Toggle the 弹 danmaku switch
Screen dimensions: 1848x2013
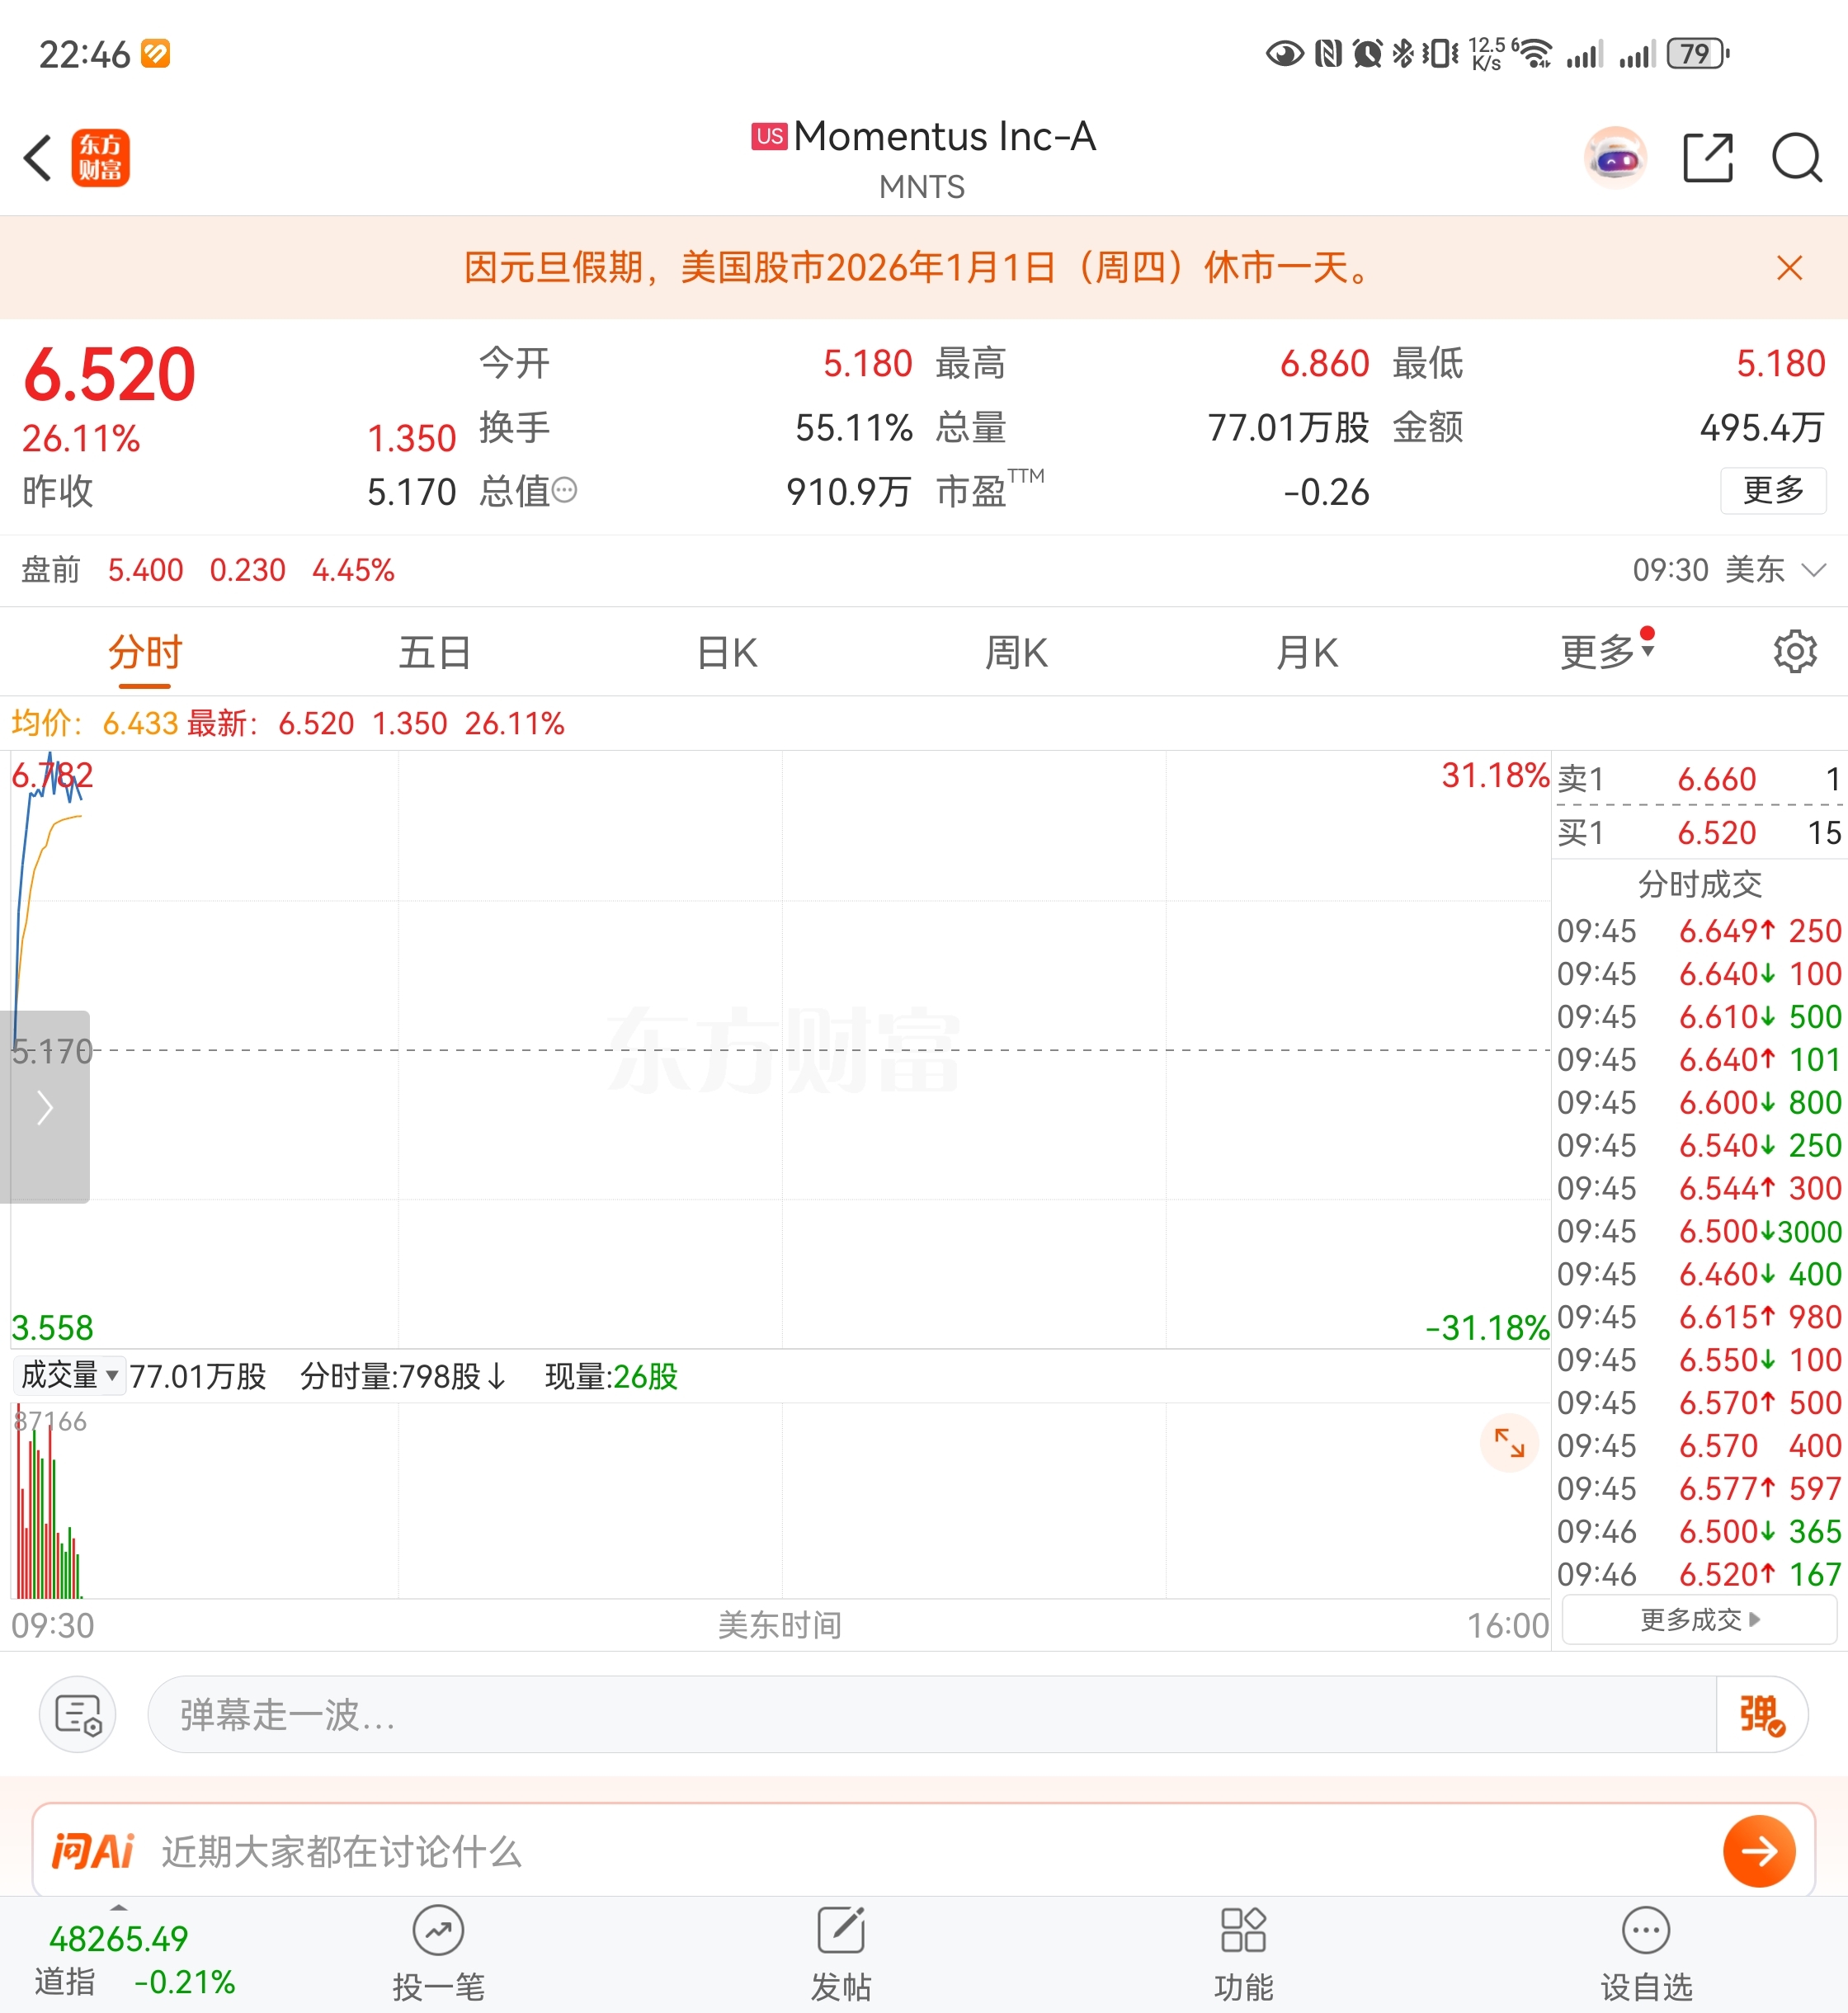point(1760,1714)
